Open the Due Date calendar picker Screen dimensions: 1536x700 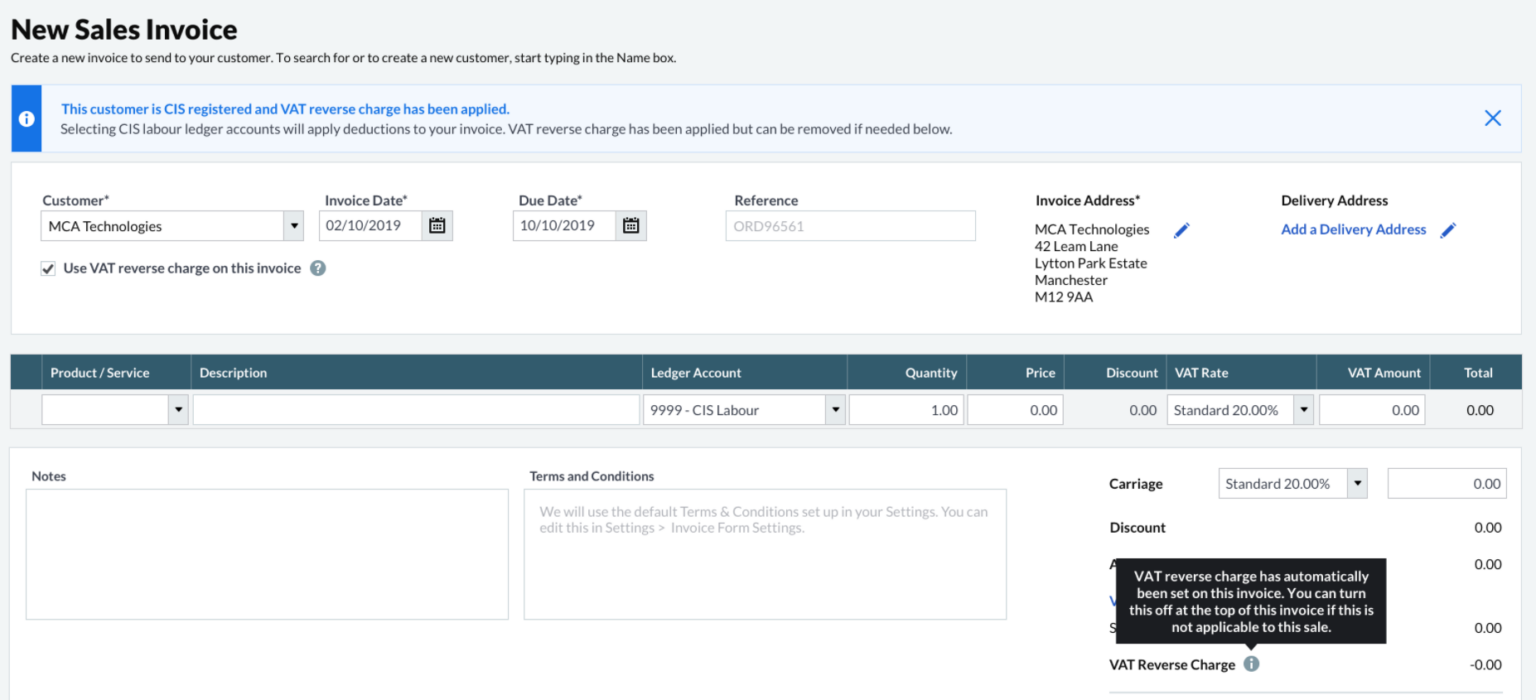click(x=630, y=226)
